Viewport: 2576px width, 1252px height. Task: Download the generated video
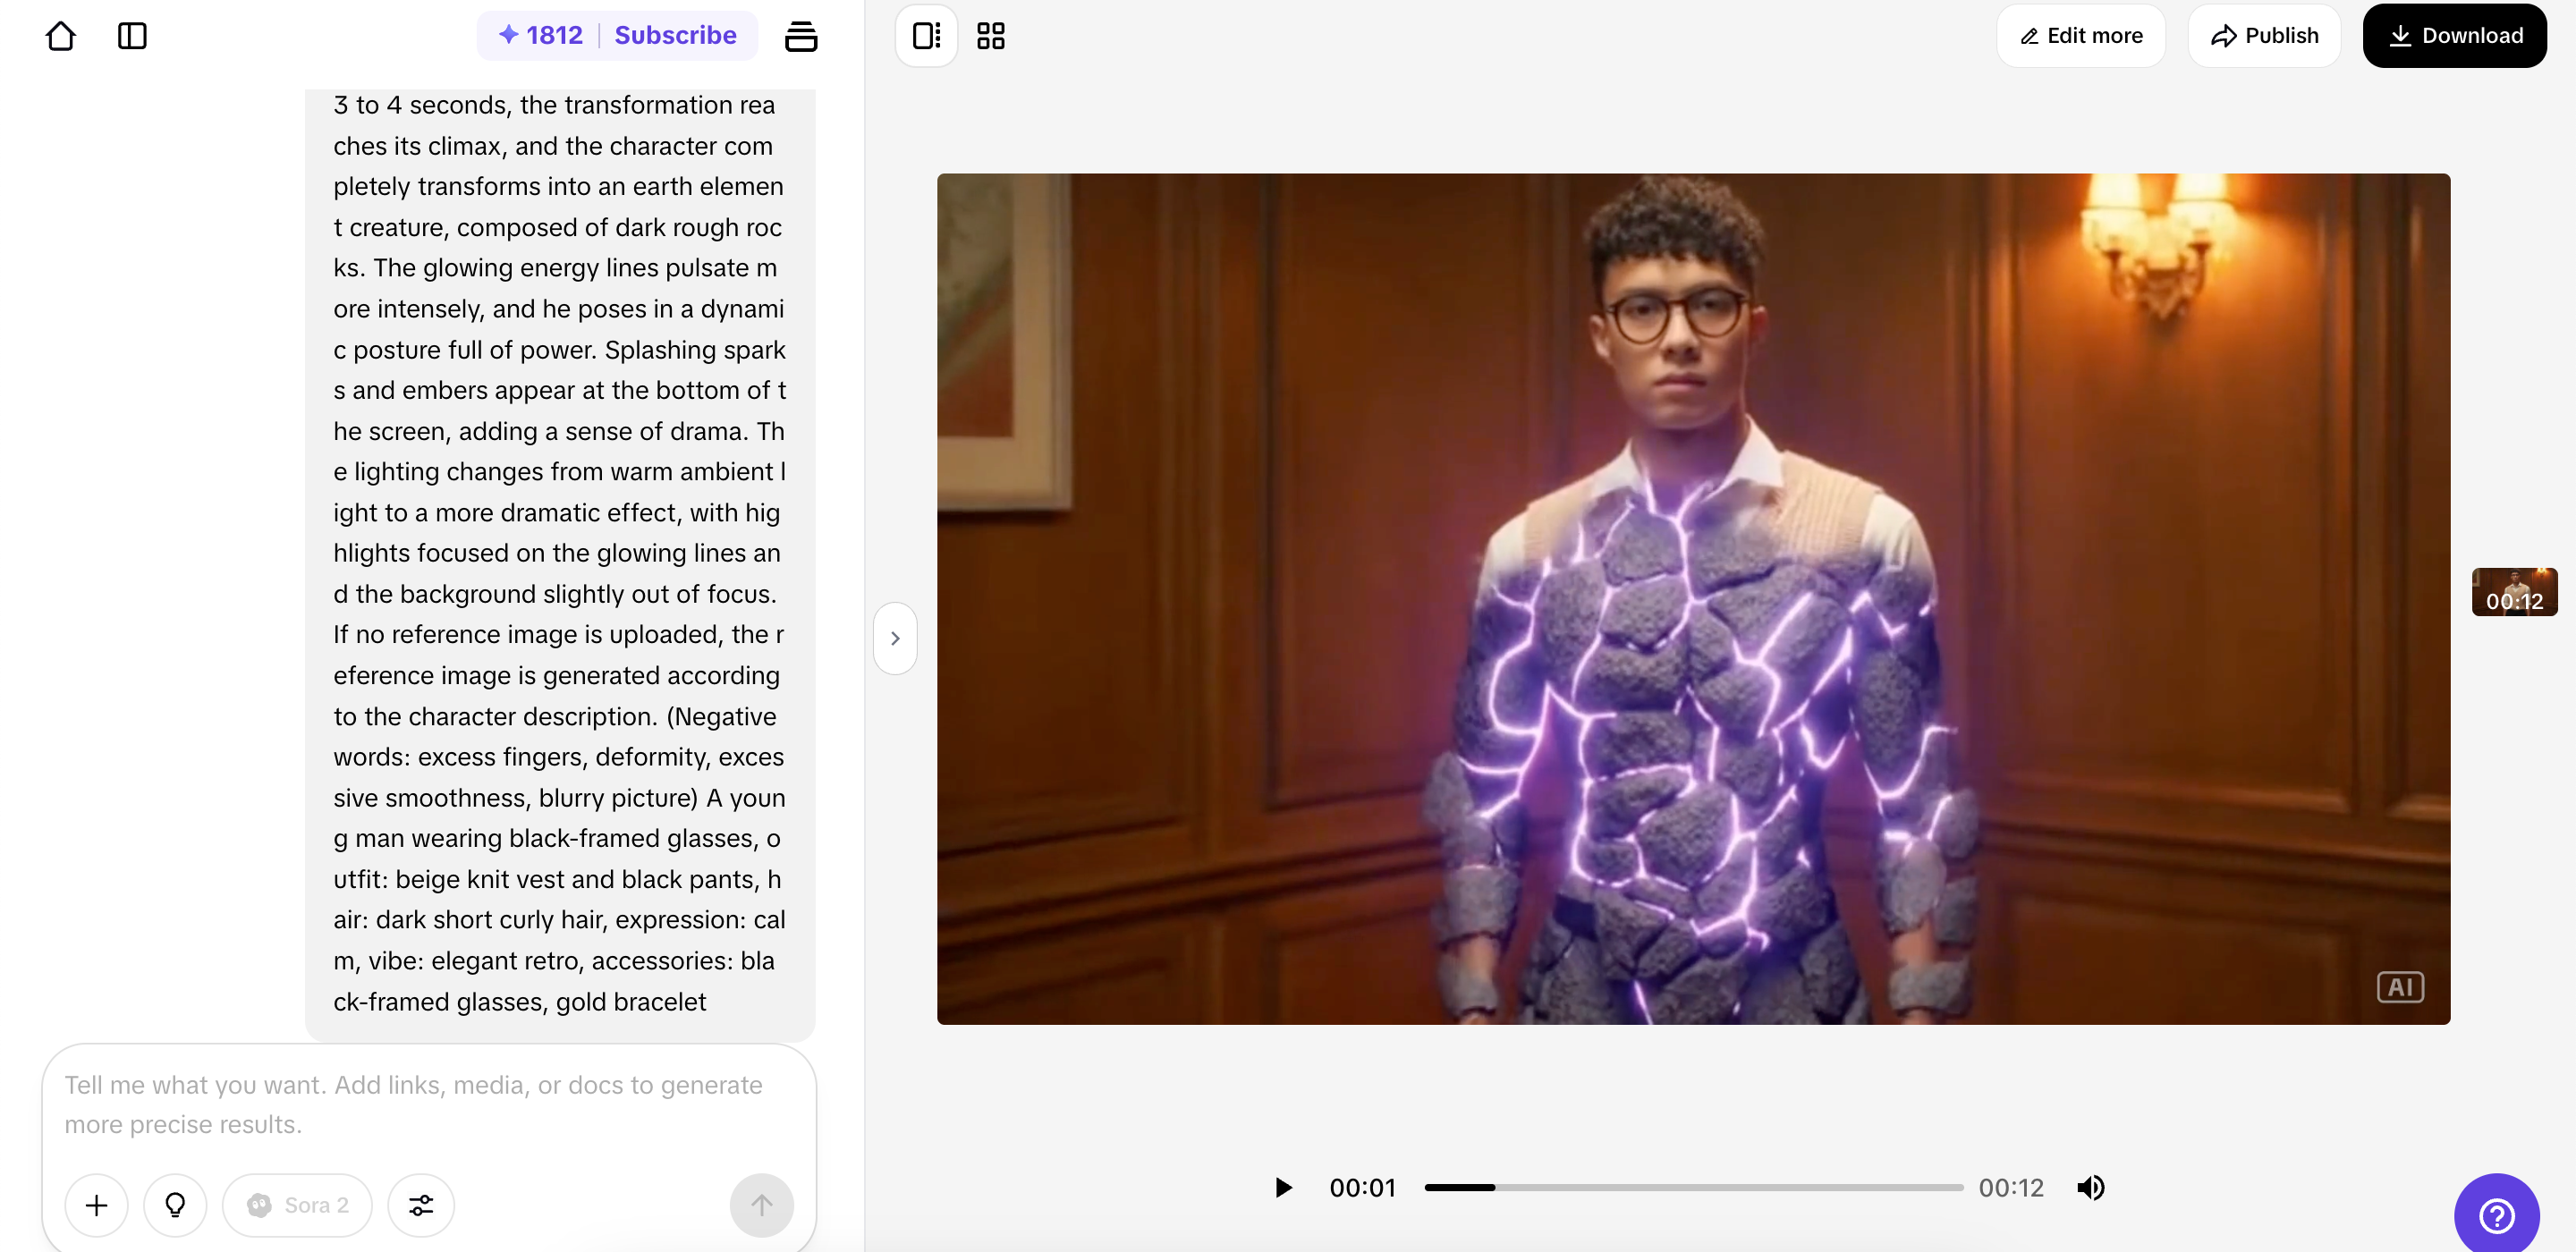tap(2454, 36)
